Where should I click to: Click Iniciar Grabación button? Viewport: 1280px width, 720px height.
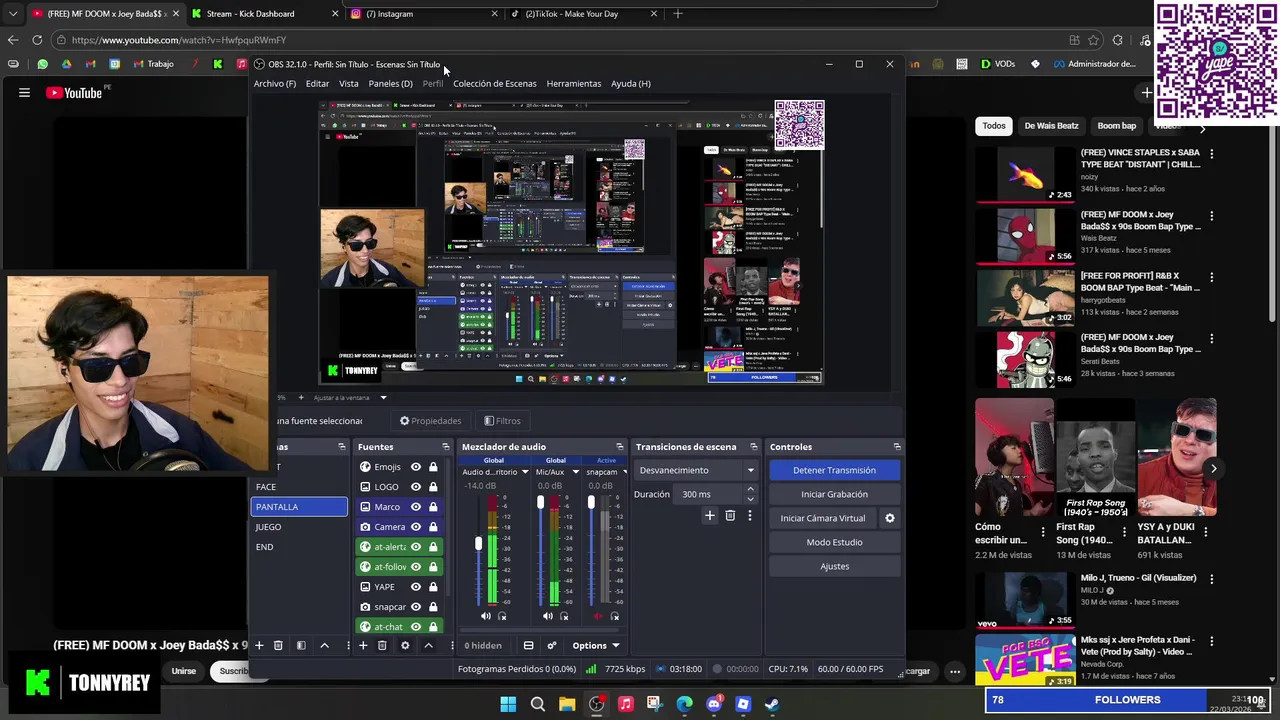[x=834, y=494]
